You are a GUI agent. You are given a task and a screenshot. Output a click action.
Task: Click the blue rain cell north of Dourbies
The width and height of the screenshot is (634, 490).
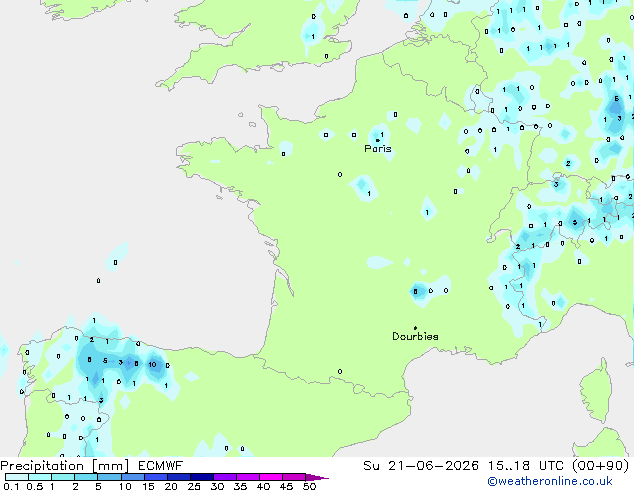tap(418, 291)
